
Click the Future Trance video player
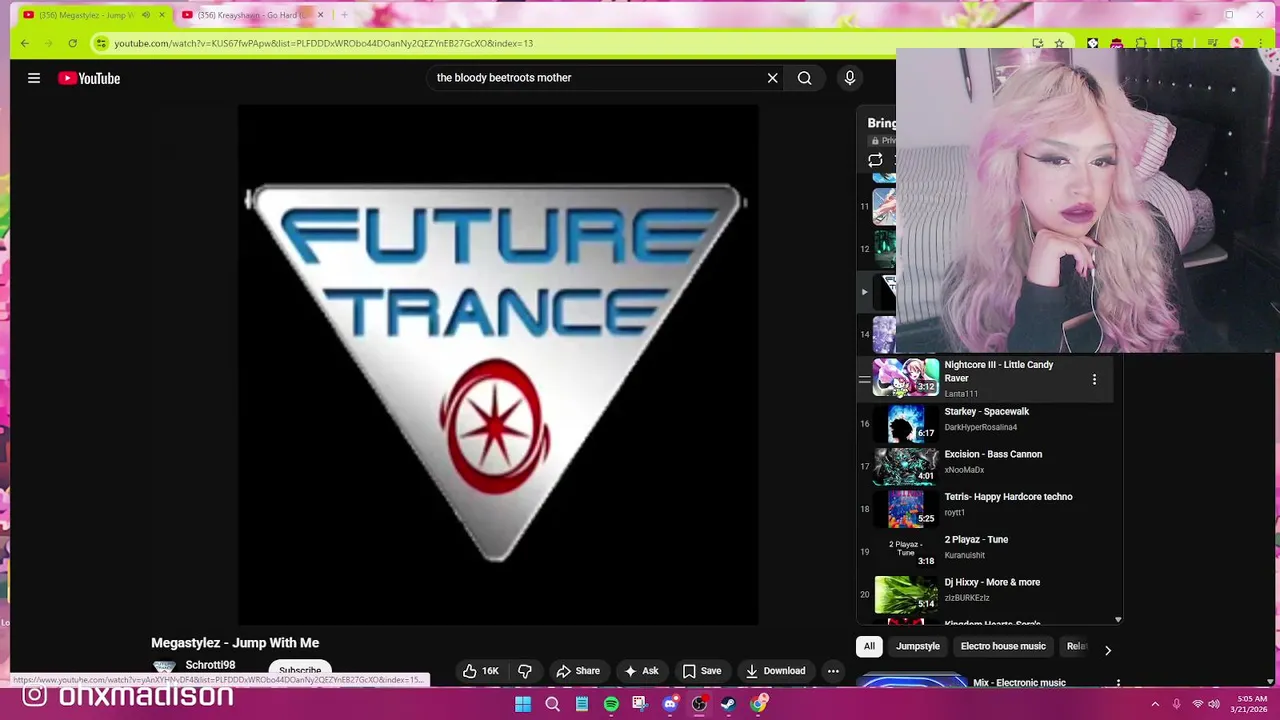coord(498,365)
